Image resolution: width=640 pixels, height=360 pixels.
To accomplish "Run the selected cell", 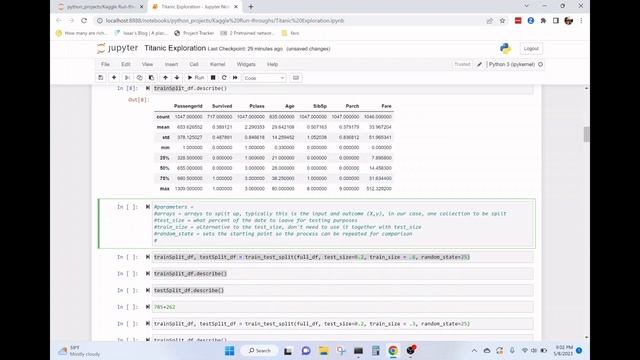I will pos(196,78).
